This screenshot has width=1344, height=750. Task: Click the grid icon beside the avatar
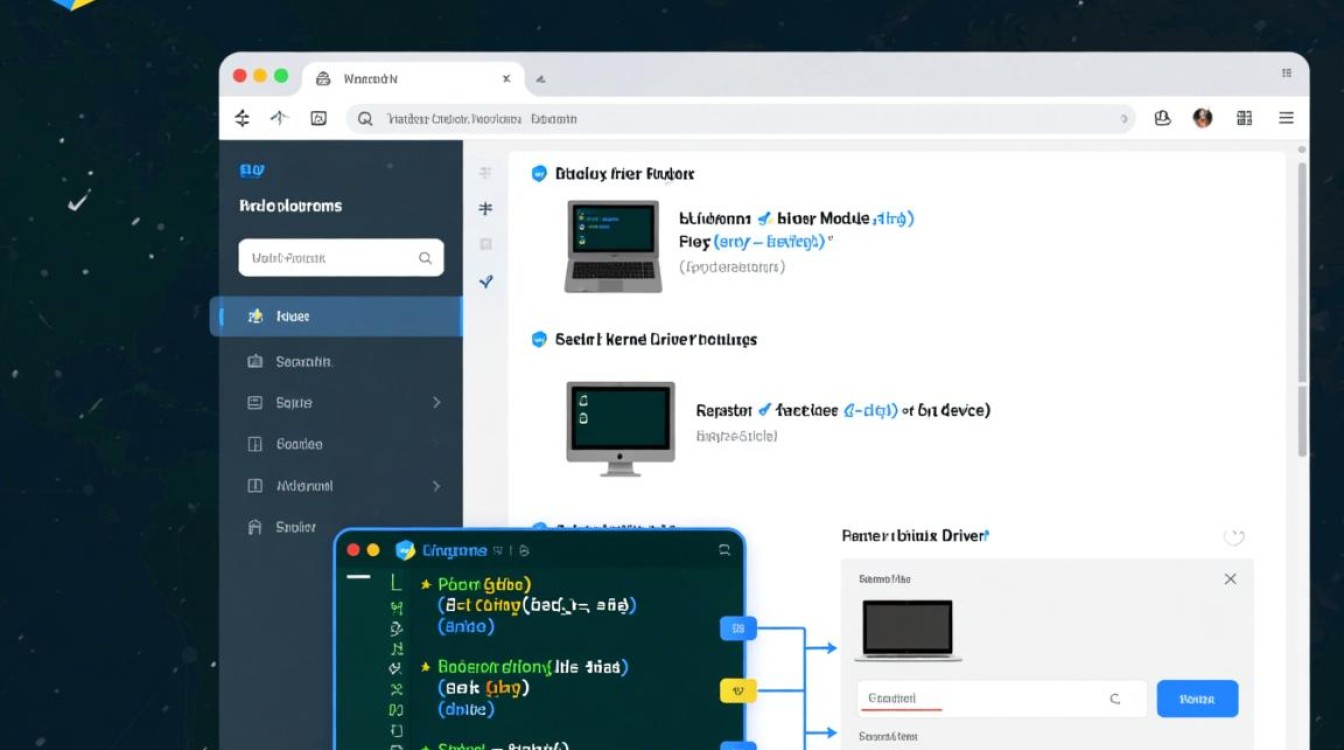coord(1244,118)
